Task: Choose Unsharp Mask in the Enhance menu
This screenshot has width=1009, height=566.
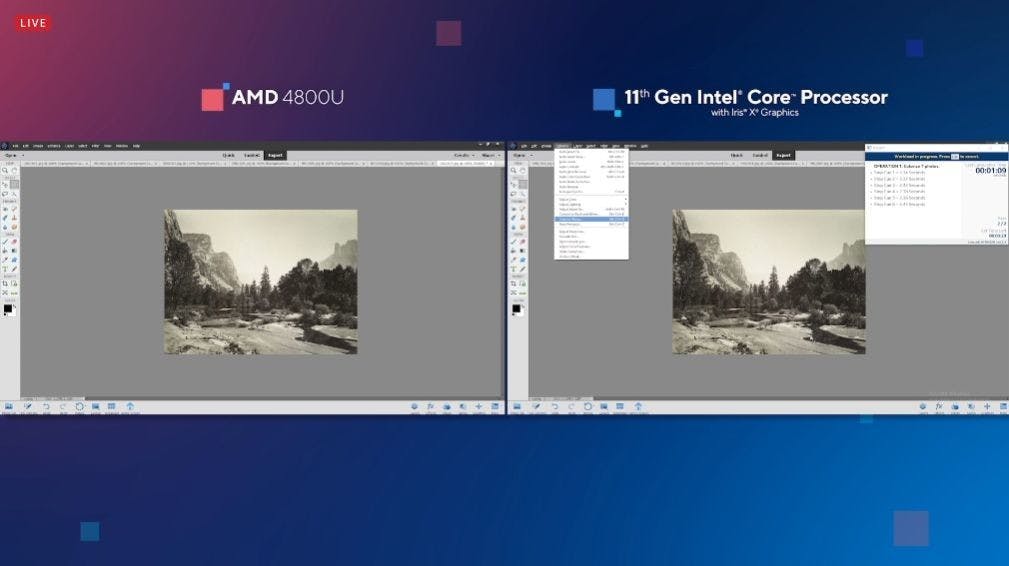Action: 591,257
